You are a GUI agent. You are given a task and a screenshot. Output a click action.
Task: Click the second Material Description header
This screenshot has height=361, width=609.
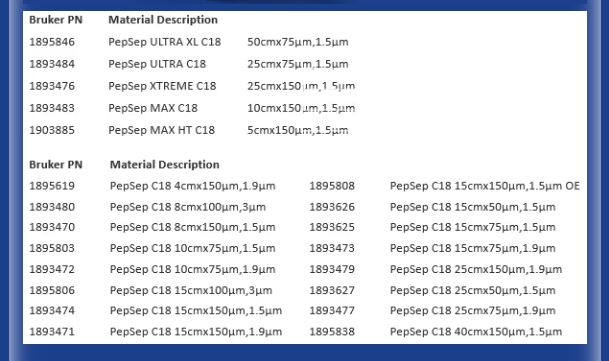(165, 165)
